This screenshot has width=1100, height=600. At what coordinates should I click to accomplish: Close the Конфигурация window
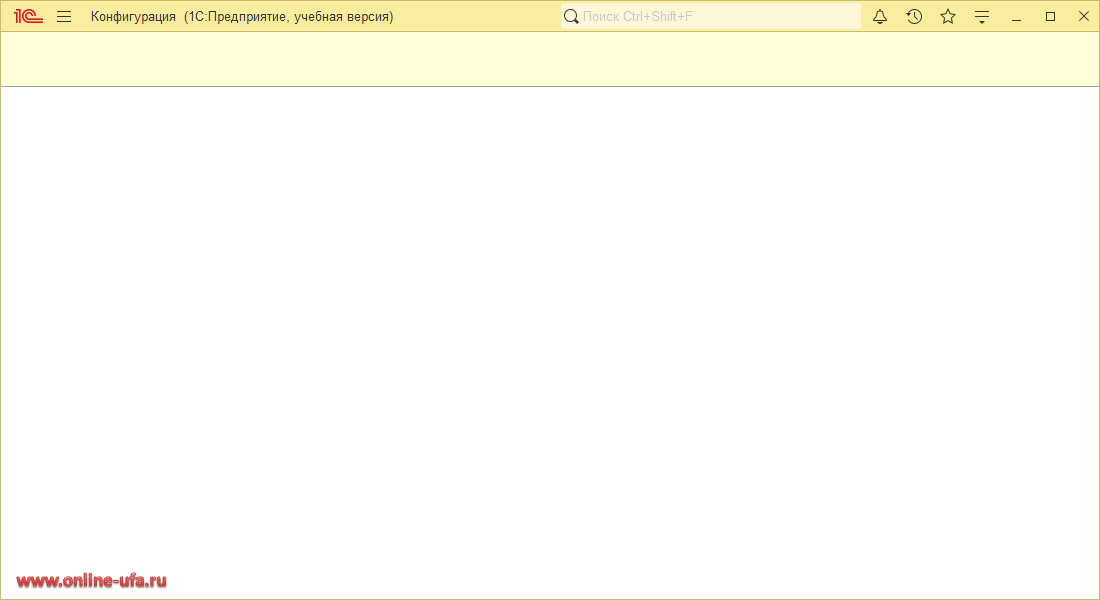[1083, 16]
